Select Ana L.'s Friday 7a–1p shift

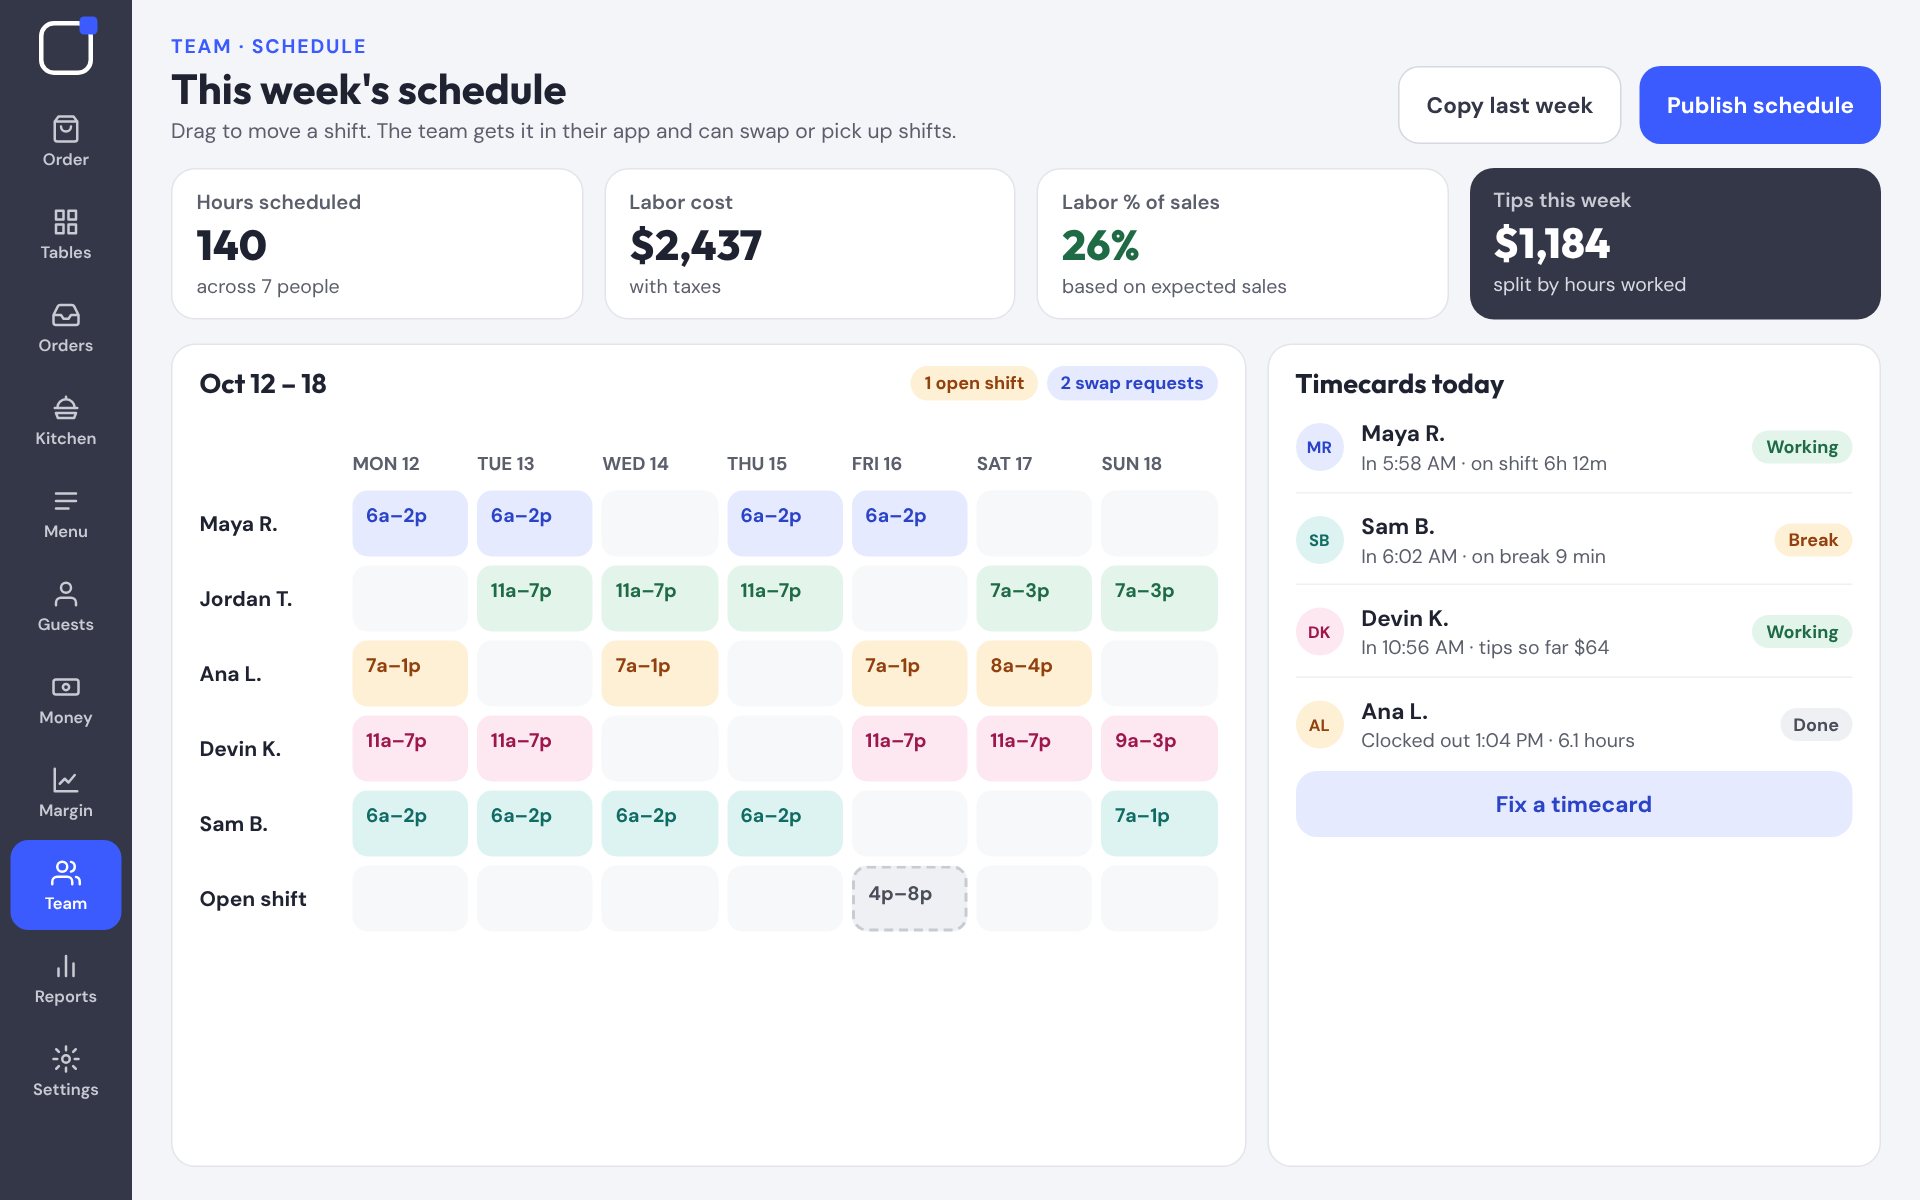pos(909,673)
